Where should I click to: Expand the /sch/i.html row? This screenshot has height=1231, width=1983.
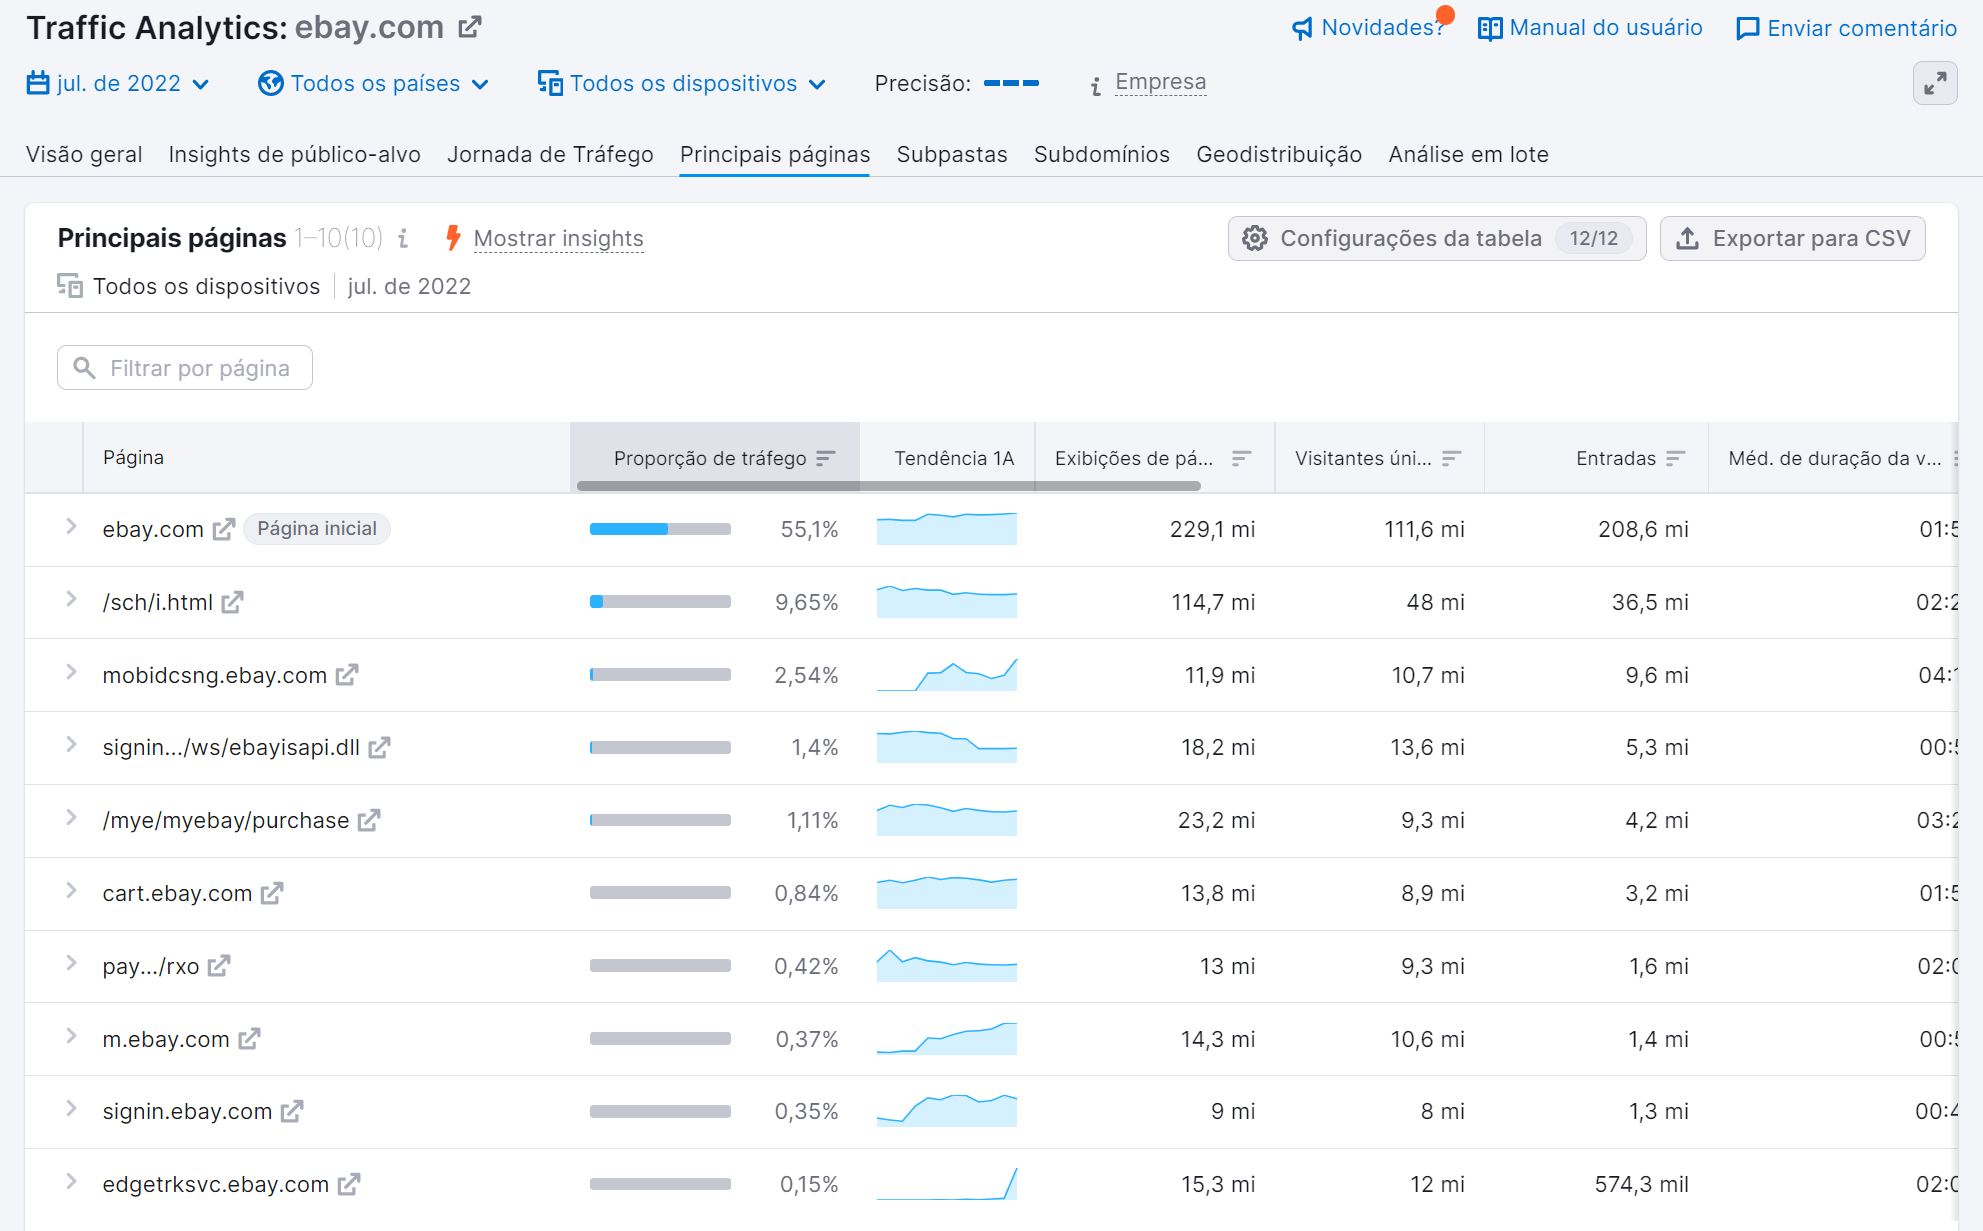(71, 600)
